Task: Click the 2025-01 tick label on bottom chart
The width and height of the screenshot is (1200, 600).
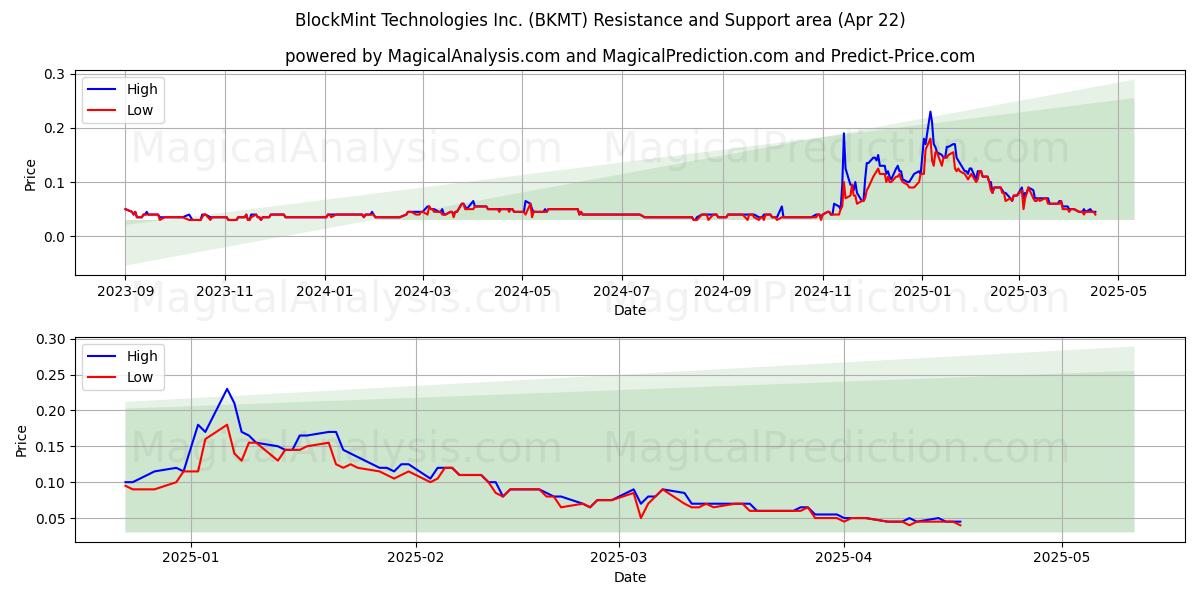Action: point(190,558)
